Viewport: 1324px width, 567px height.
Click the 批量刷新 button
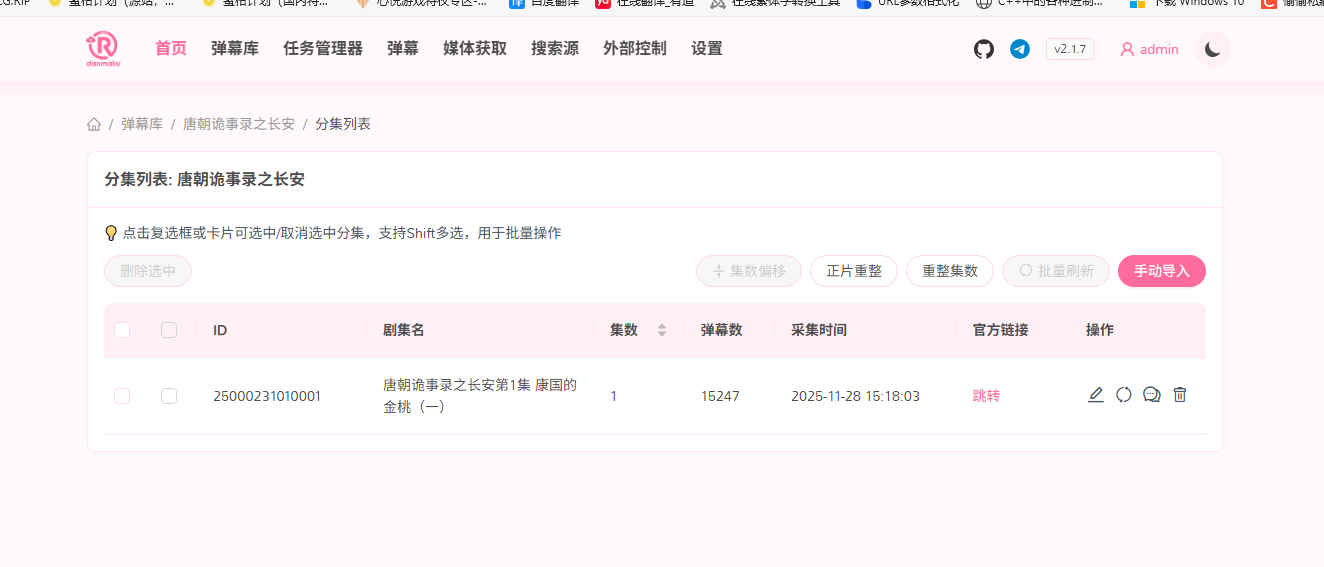tap(1056, 271)
